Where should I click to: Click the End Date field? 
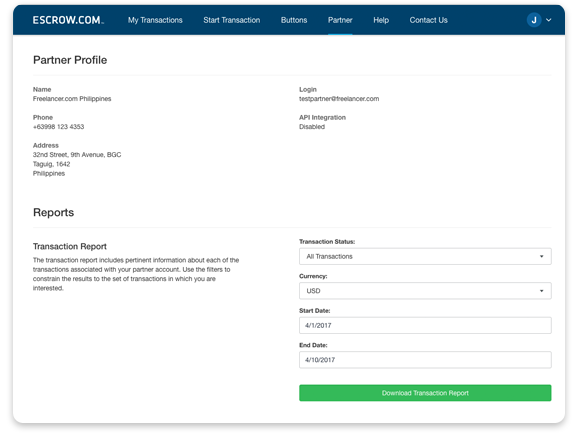click(x=425, y=360)
